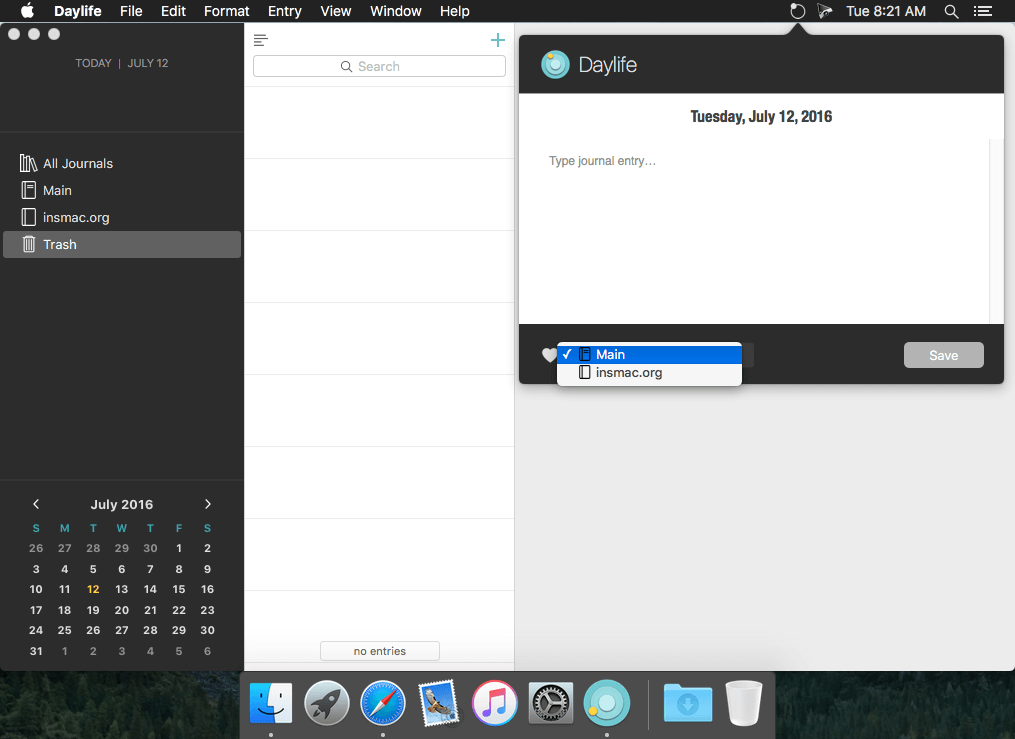
Task: Open the Downloads folder in the Dock
Action: (688, 703)
